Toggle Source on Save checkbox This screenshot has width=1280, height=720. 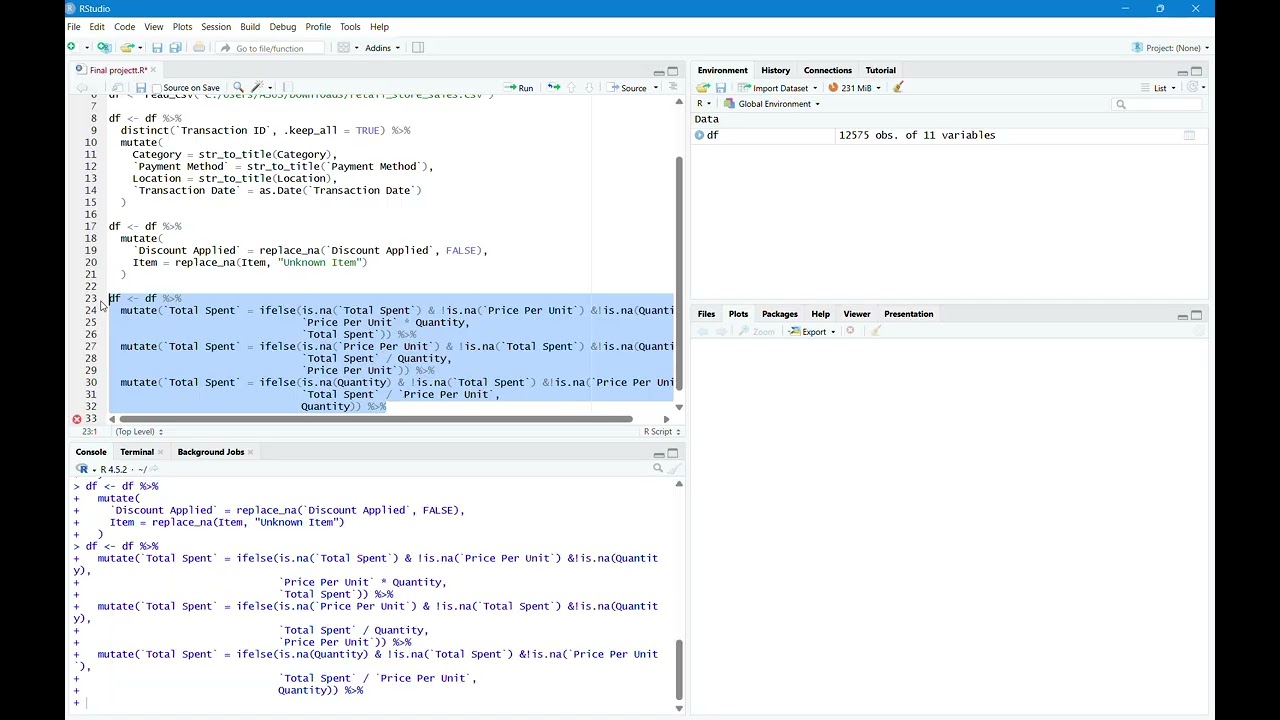[156, 88]
